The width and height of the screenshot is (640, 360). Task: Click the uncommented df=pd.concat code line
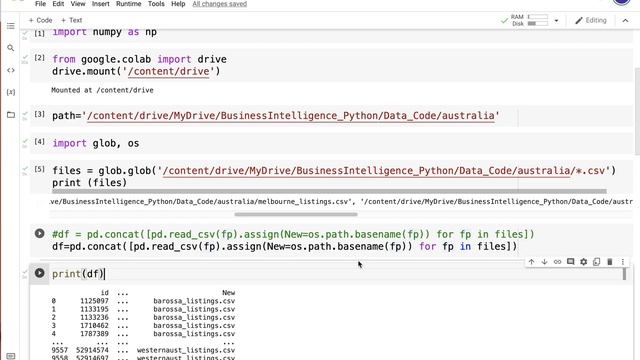click(x=284, y=247)
